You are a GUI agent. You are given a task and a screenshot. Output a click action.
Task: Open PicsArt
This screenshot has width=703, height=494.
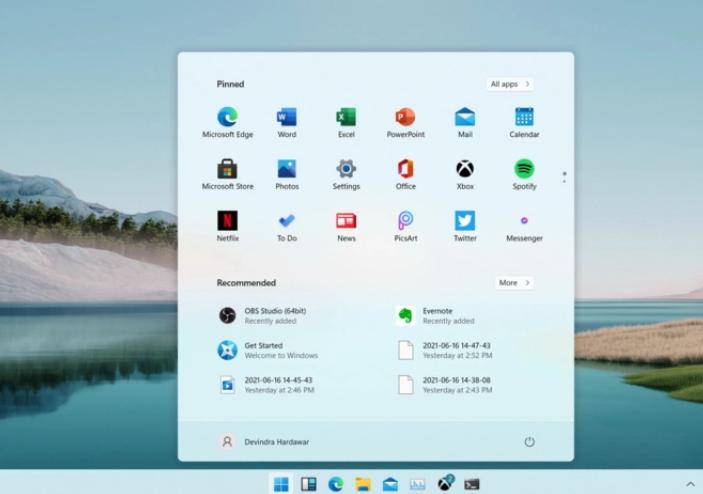pyautogui.click(x=405, y=226)
